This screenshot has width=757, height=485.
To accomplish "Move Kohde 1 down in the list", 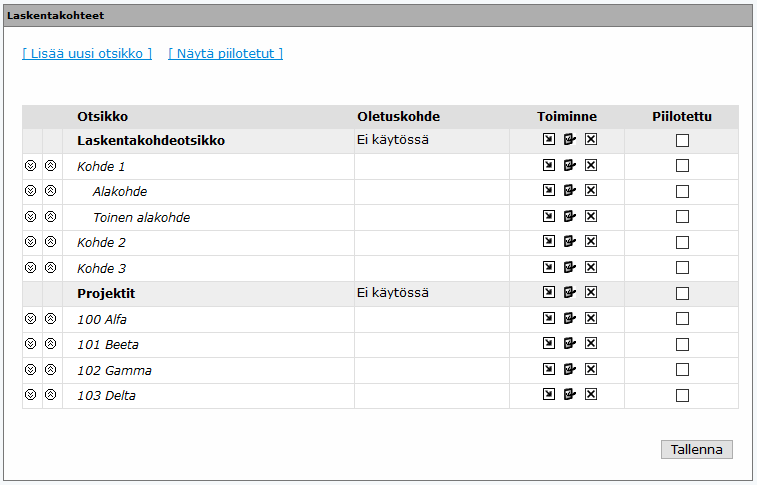I will pos(30,166).
